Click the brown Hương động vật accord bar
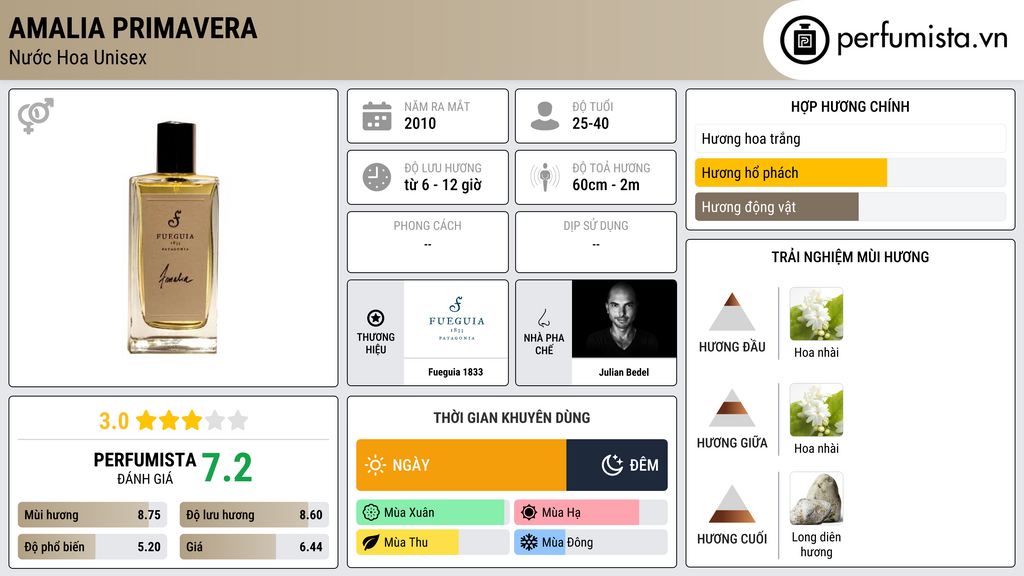The image size is (1024, 576). (x=776, y=207)
